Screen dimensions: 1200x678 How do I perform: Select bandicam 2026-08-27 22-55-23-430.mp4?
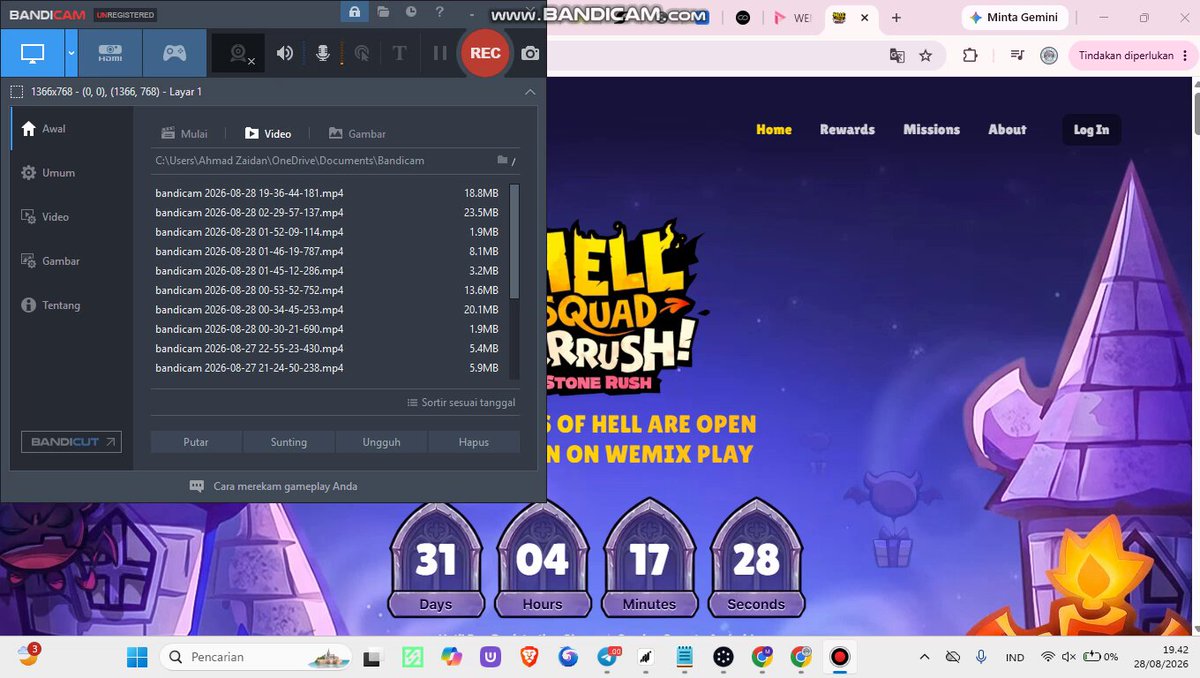pyautogui.click(x=328, y=349)
